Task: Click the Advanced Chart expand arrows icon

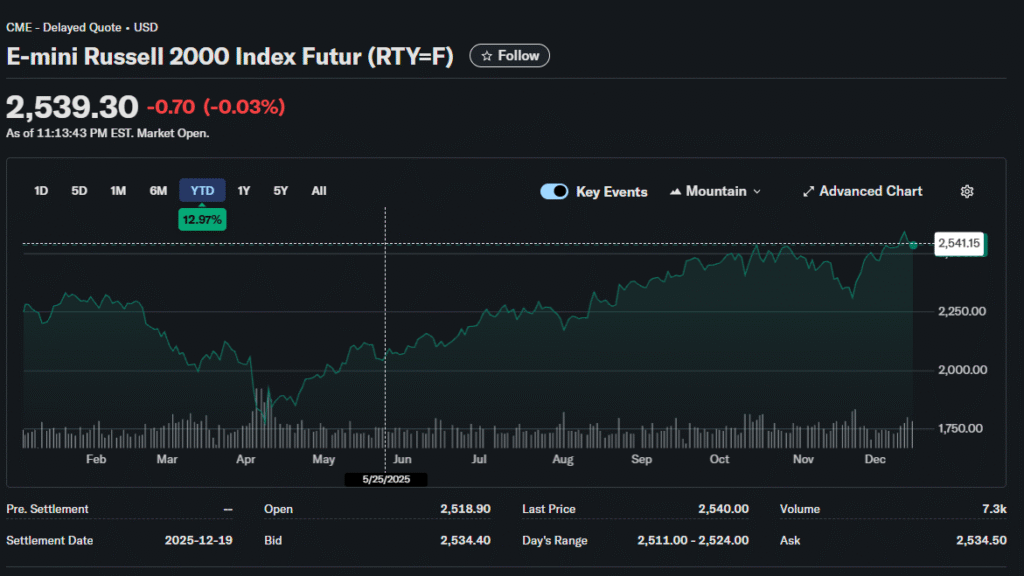Action: [x=809, y=191]
